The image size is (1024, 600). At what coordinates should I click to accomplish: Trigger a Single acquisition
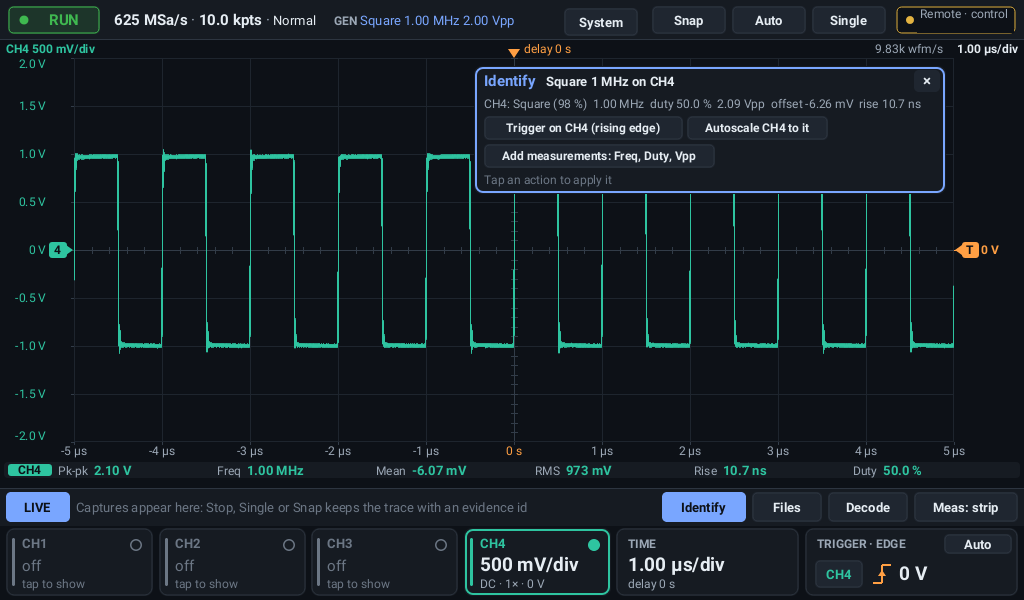[848, 21]
